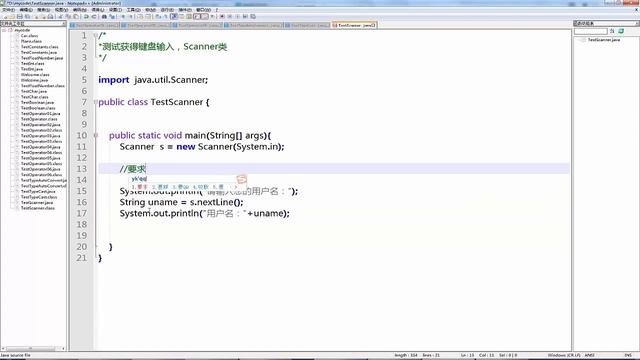Image resolution: width=640 pixels, height=360 pixels.
Task: Close the current document with the X button
Action: (x=637, y=10)
